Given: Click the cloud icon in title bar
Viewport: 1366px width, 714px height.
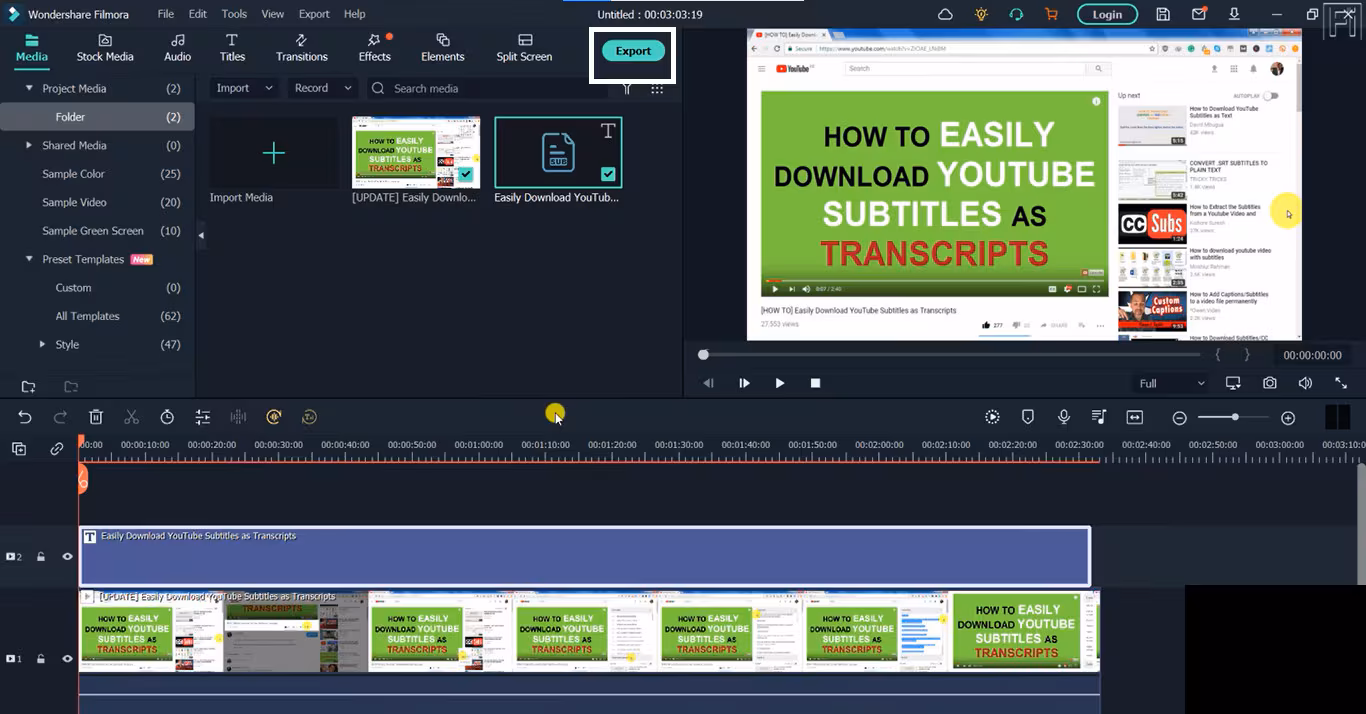Looking at the screenshot, I should pyautogui.click(x=945, y=14).
